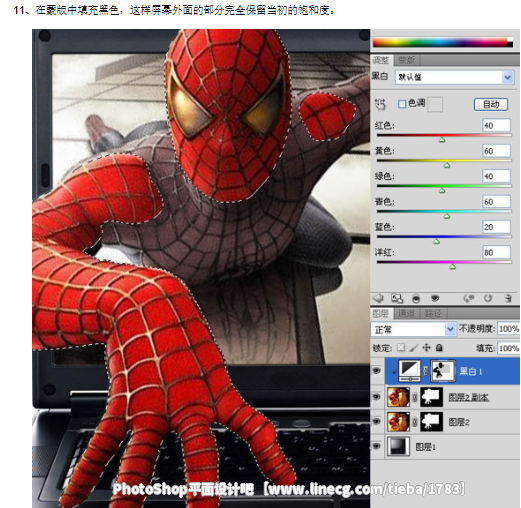Select the 图层1 layer name

click(425, 447)
